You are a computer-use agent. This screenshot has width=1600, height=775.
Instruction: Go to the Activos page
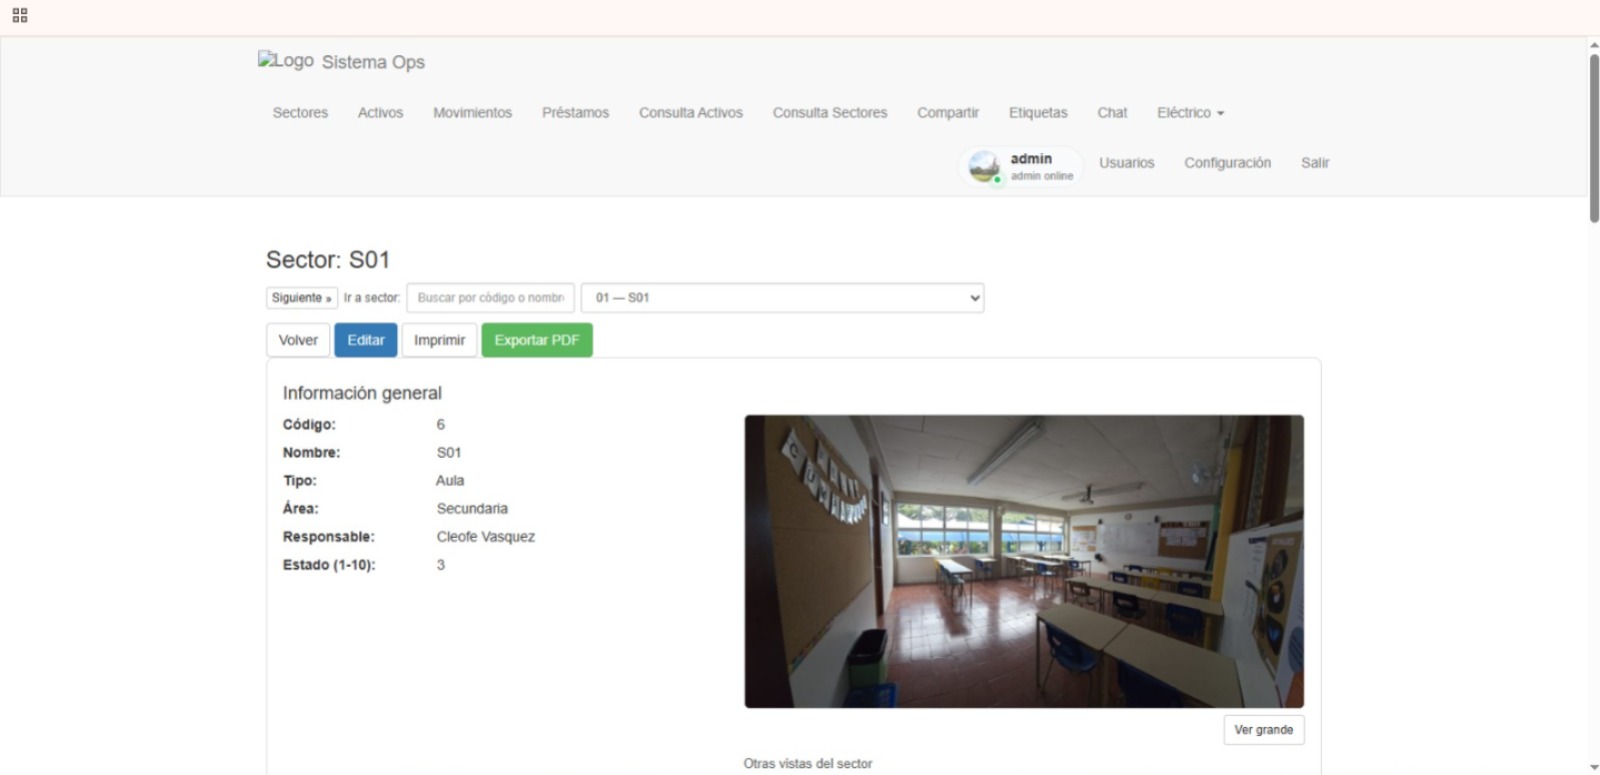tap(380, 113)
